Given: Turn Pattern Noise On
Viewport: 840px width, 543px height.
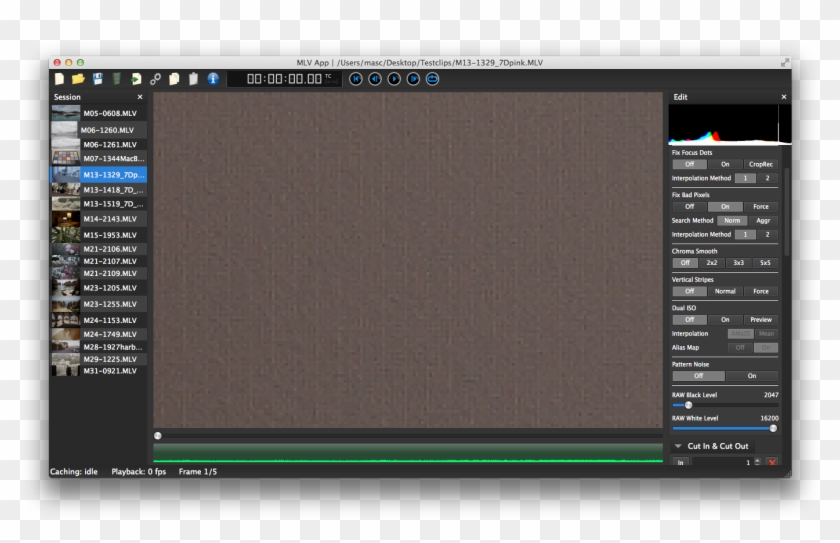Looking at the screenshot, I should coord(752,376).
